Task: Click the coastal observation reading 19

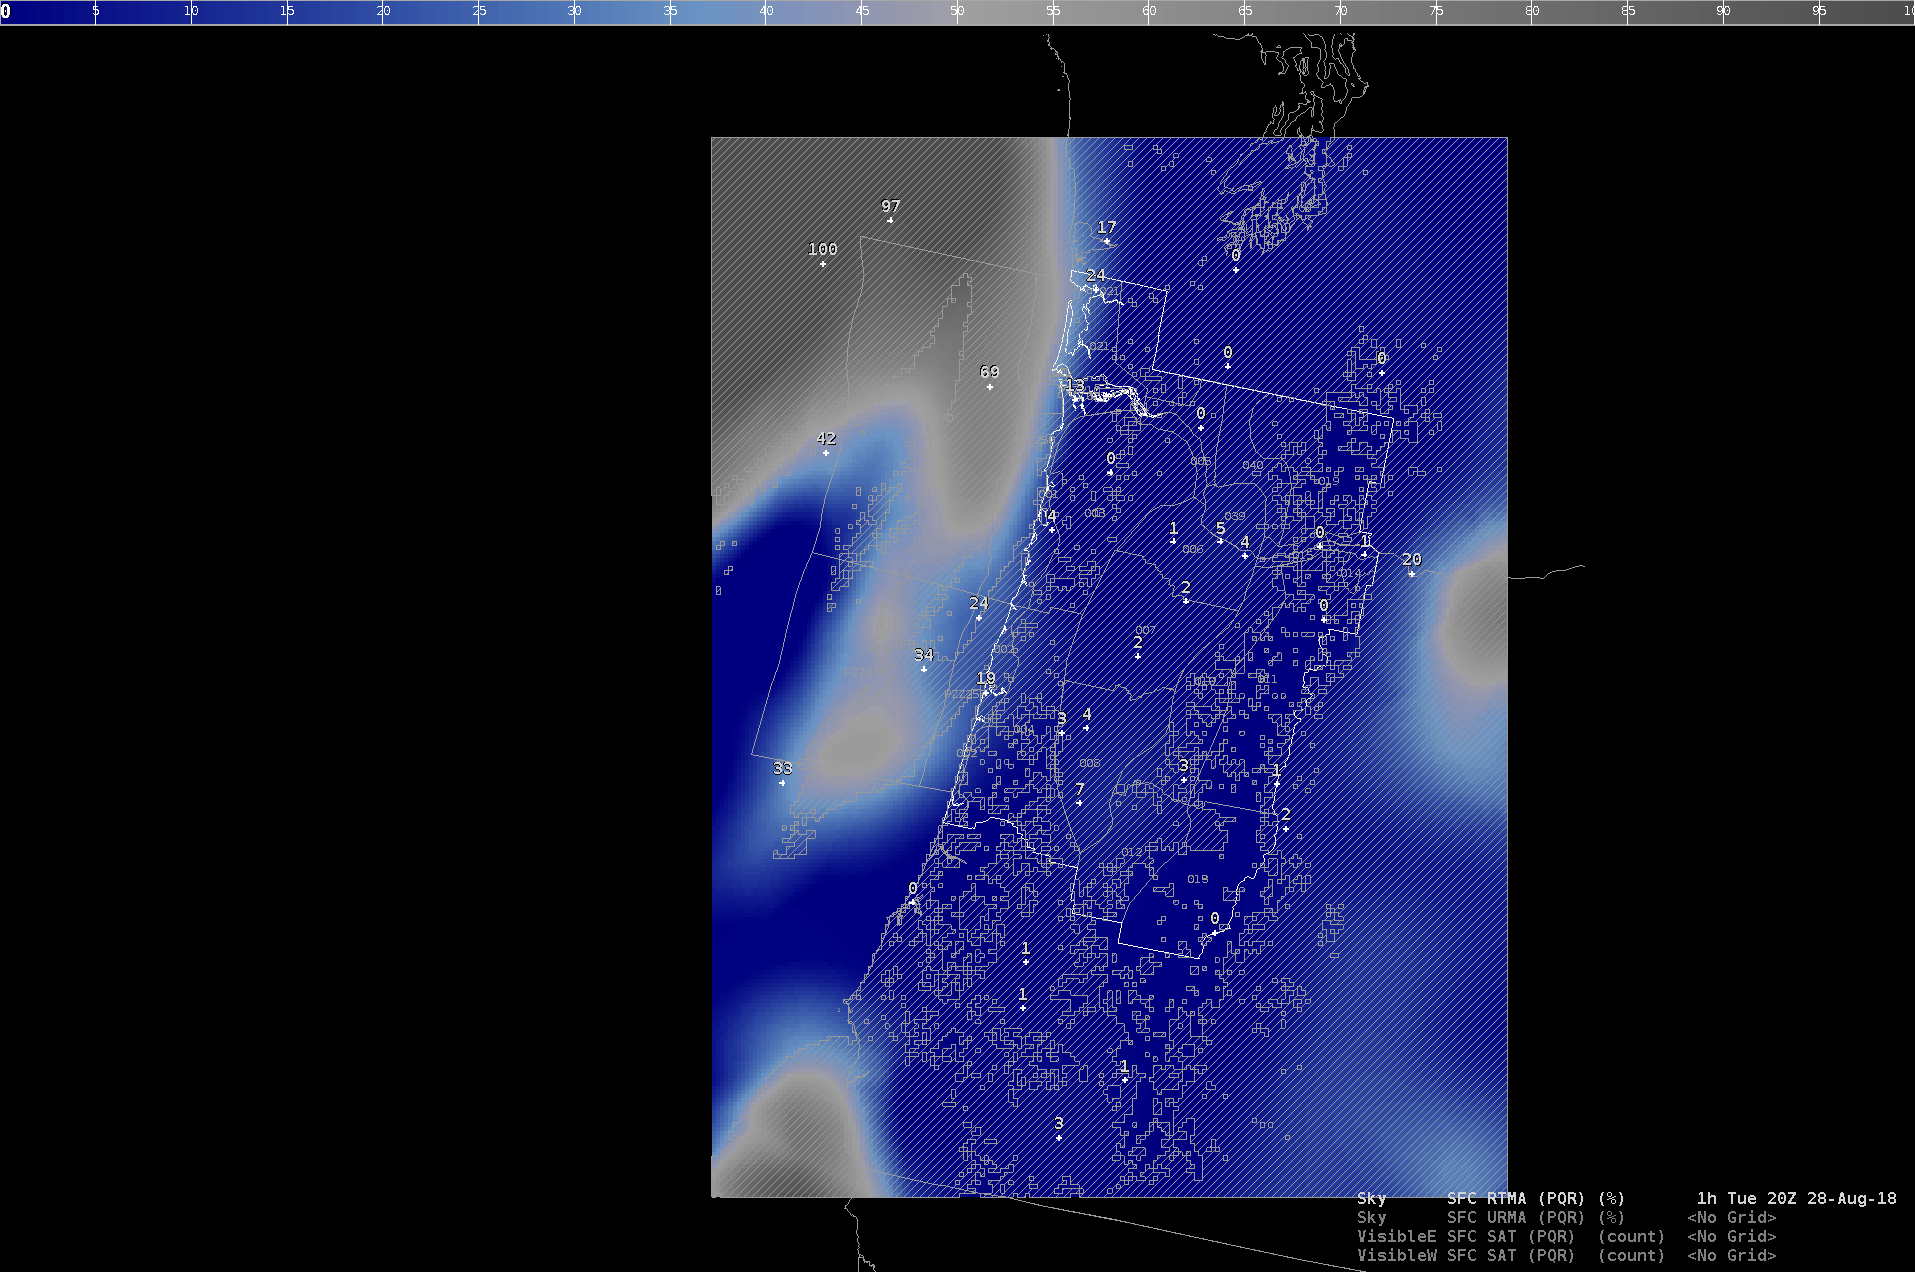Action: tap(986, 679)
